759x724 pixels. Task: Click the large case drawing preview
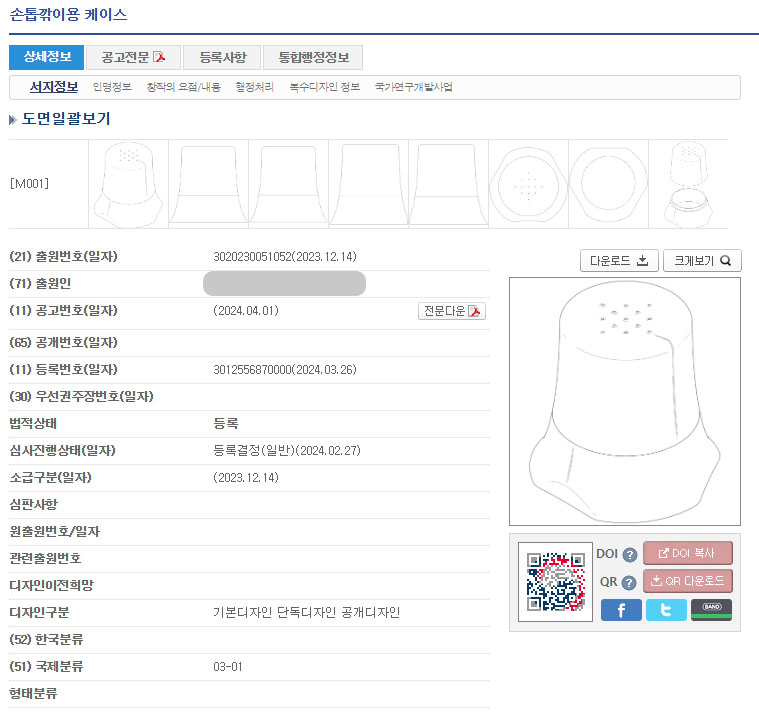(624, 401)
